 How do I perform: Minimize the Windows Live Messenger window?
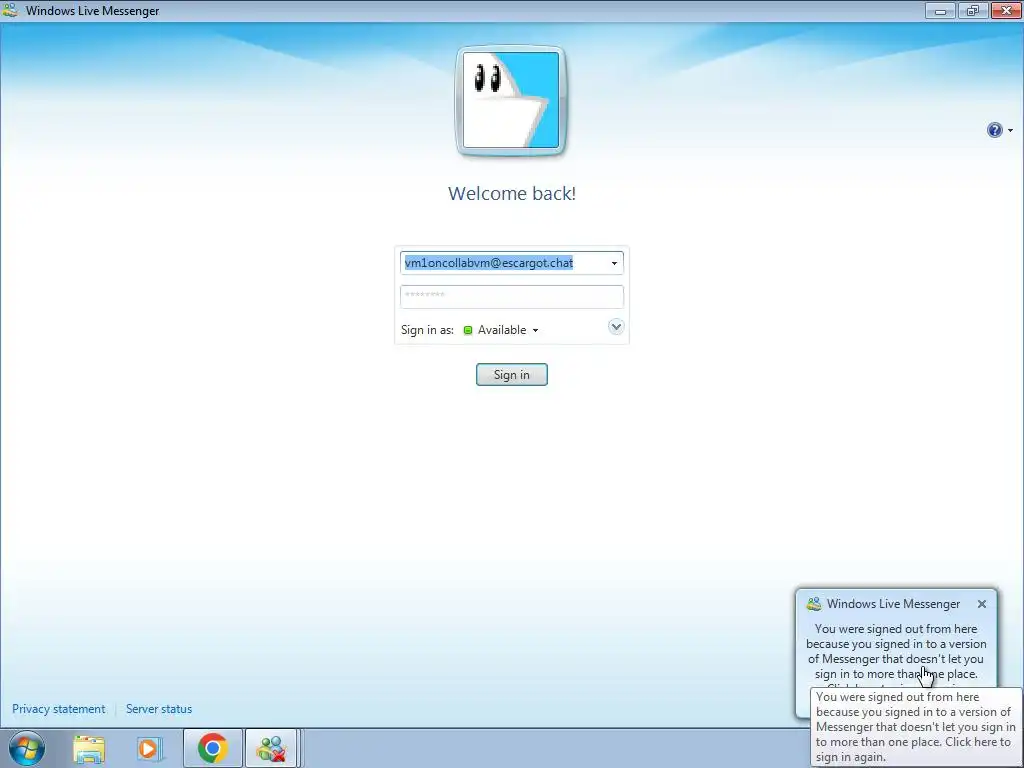940,10
